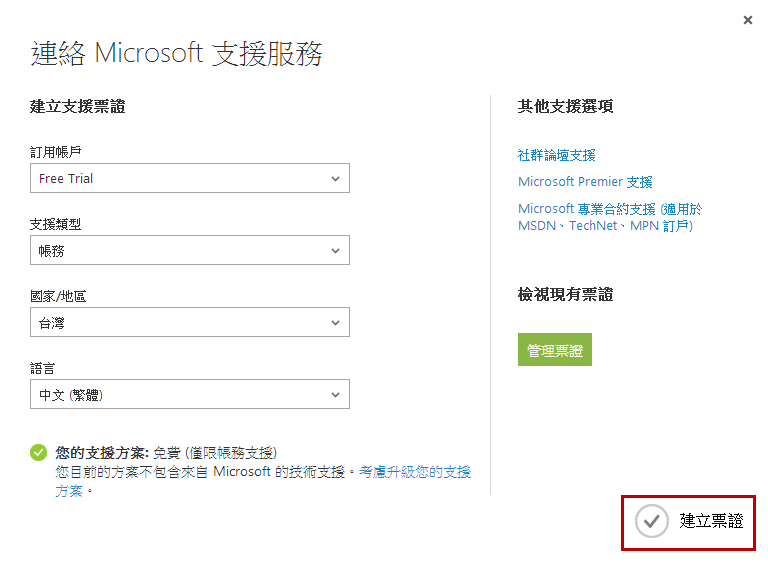The image size is (768, 563).
Task: Open the 社群論壇支援 link
Action: pos(556,155)
